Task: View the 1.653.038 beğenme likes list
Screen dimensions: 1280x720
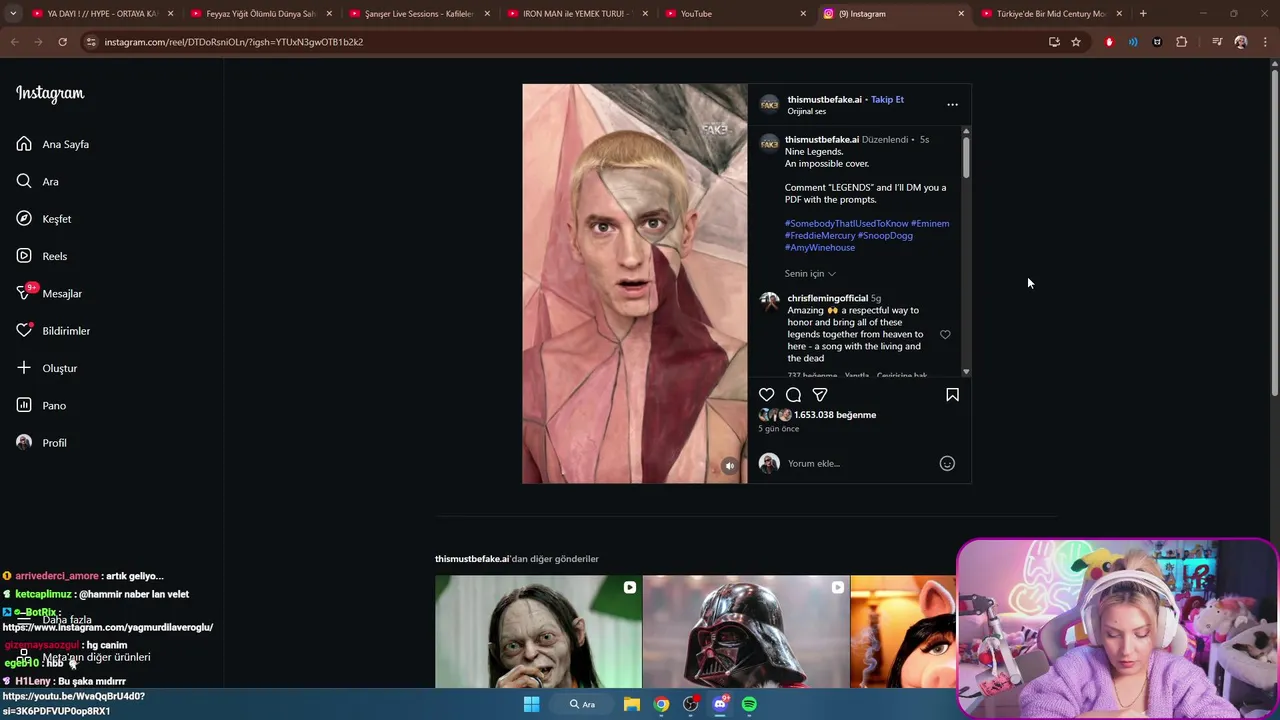Action: 835,415
